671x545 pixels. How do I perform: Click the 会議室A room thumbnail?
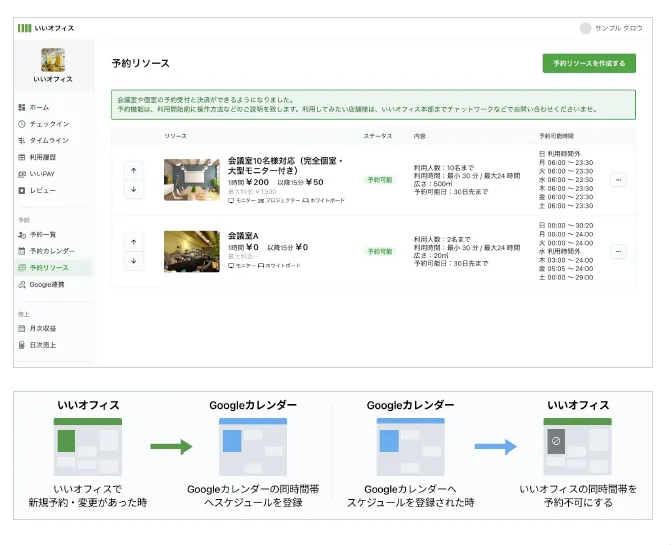click(x=192, y=252)
